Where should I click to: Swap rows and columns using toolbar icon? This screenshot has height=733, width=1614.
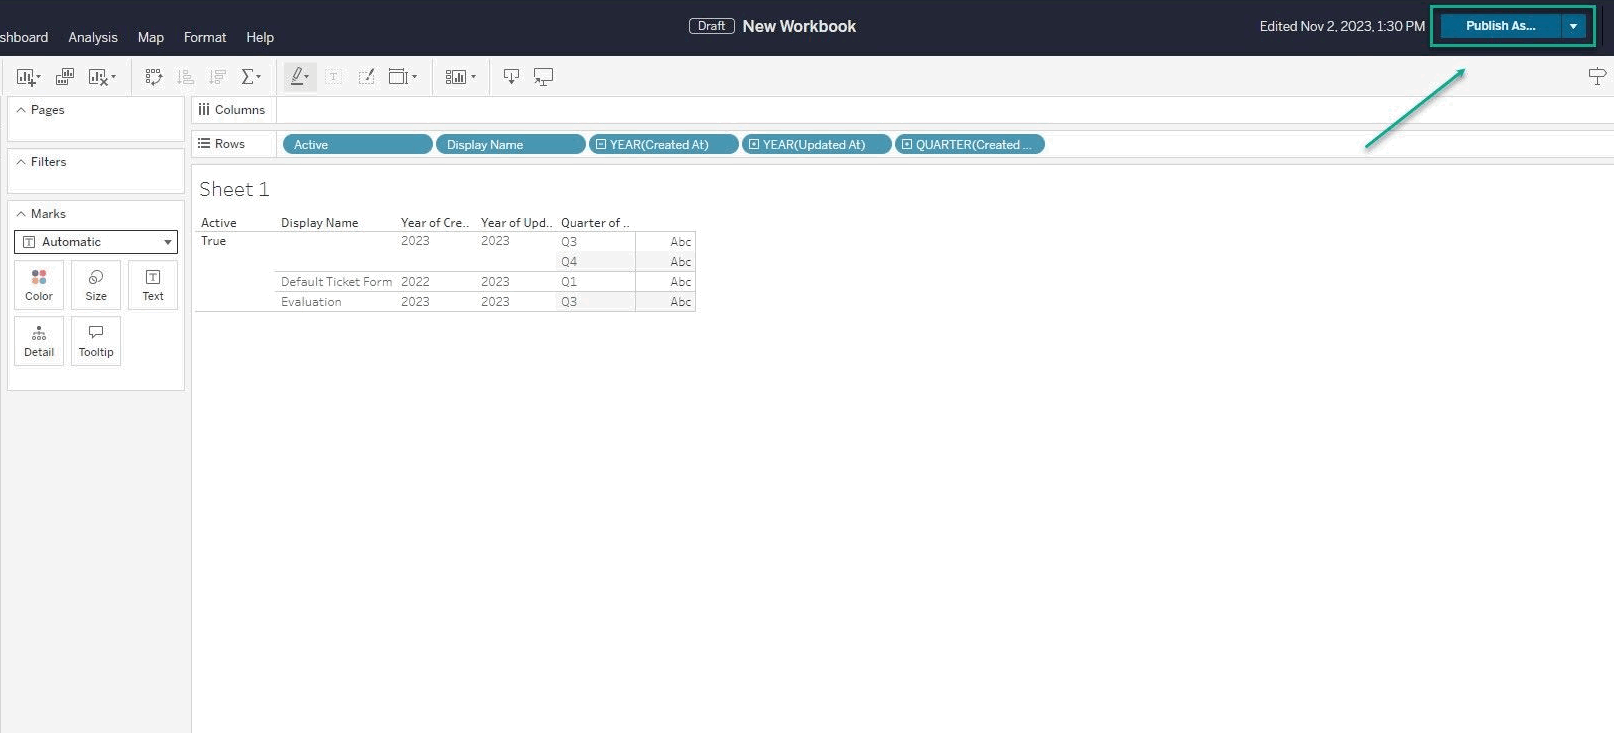click(x=153, y=77)
